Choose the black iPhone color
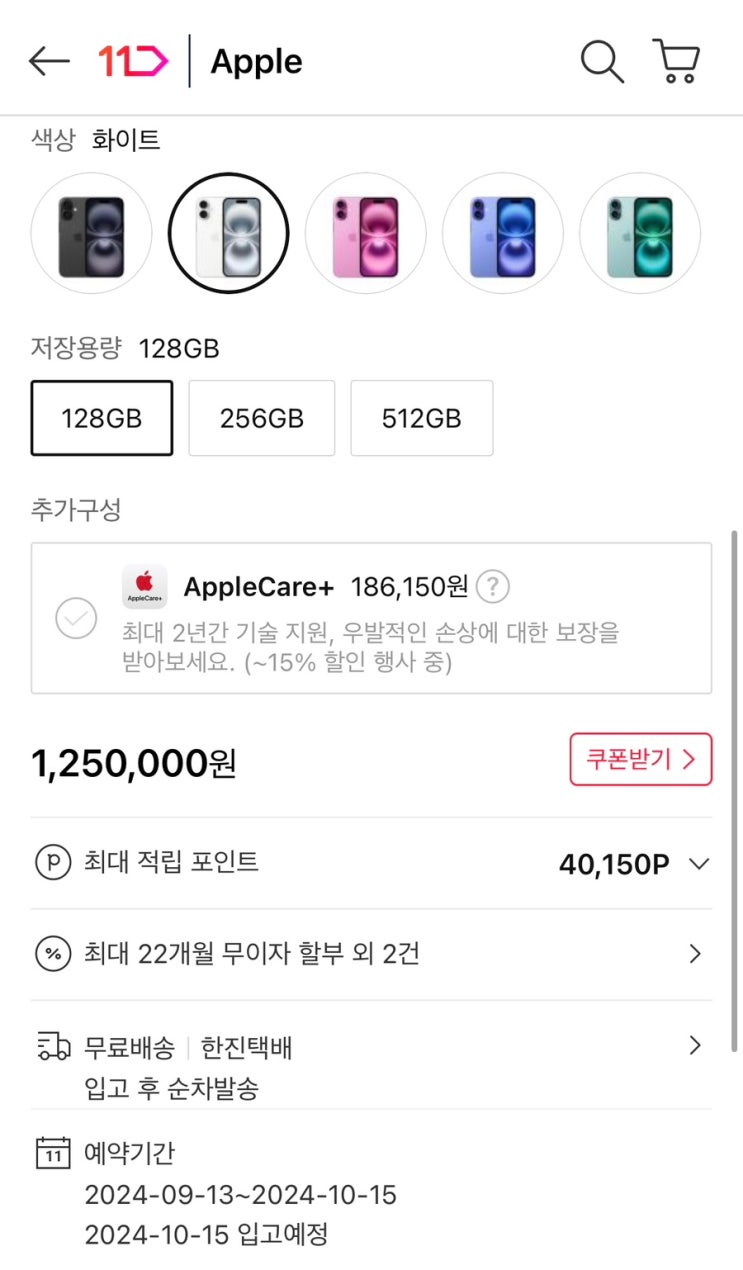Image resolution: width=743 pixels, height=1270 pixels. [91, 233]
